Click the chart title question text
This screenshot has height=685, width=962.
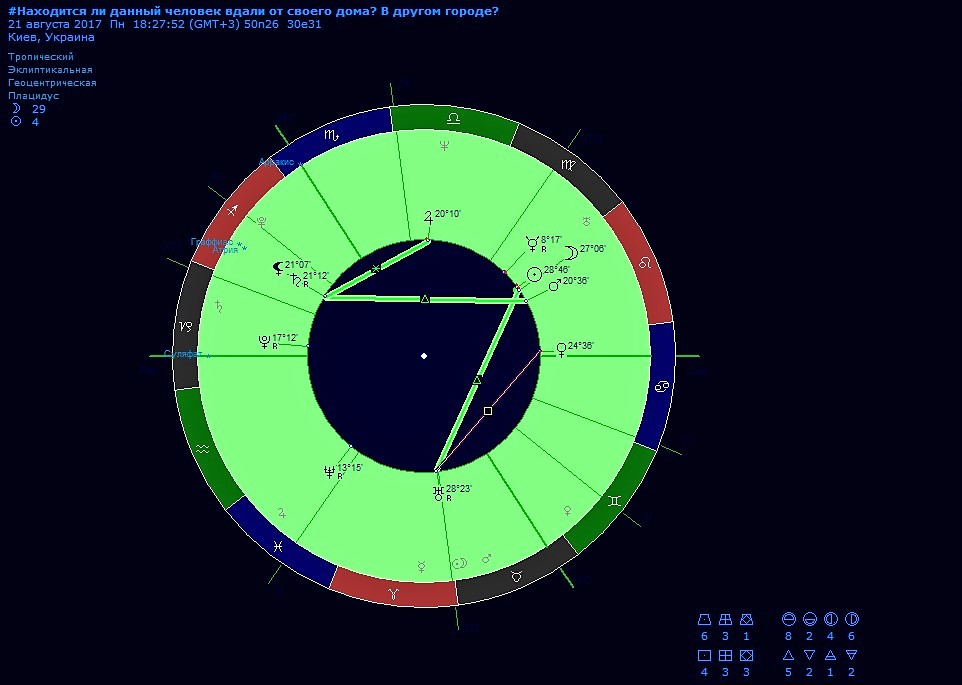click(x=253, y=11)
